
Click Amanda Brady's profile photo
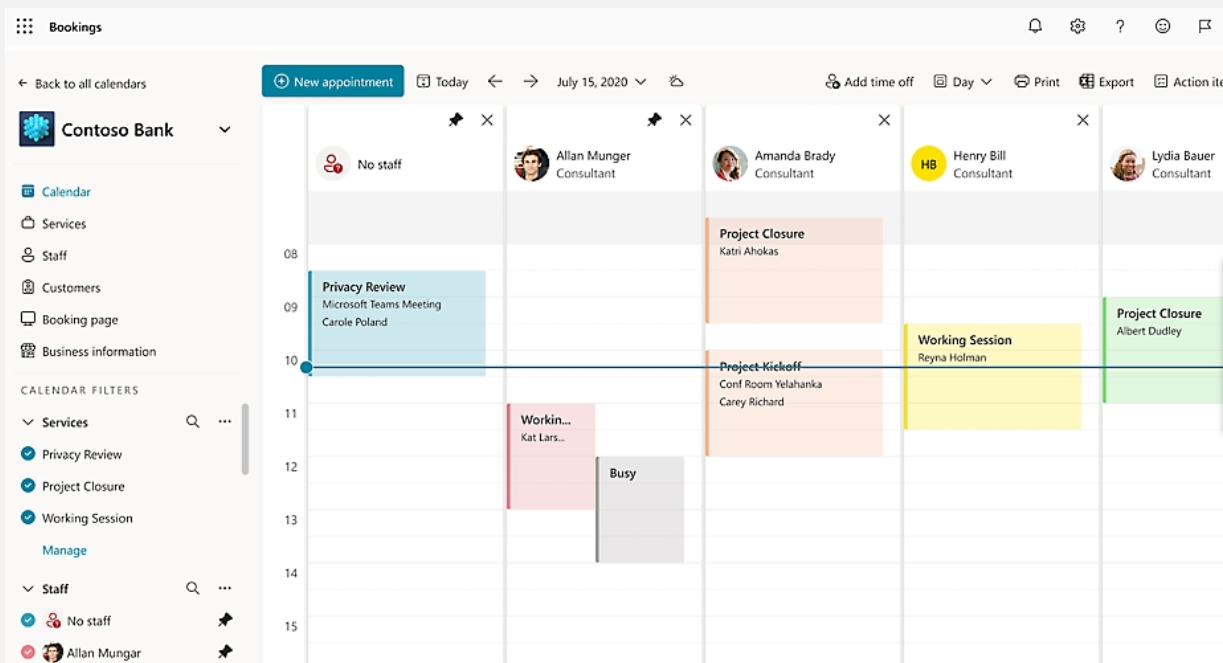click(x=730, y=164)
